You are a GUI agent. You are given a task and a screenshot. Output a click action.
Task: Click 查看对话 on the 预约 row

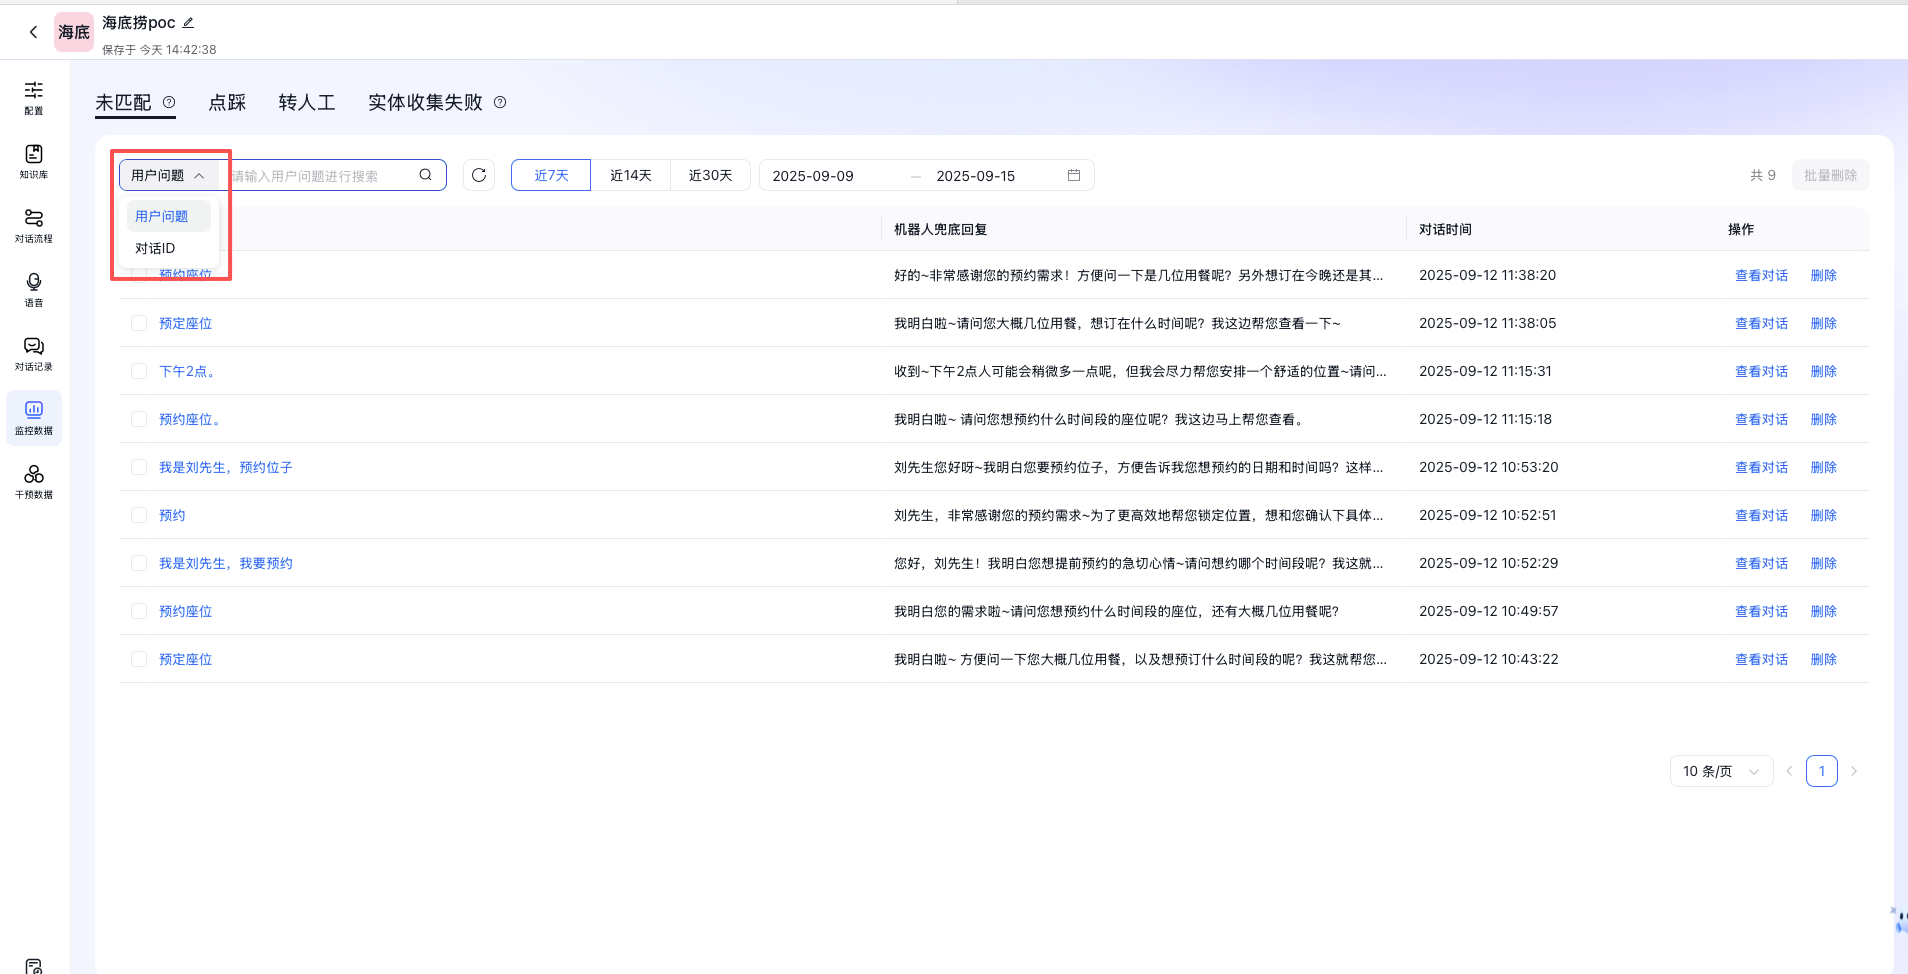point(1760,515)
